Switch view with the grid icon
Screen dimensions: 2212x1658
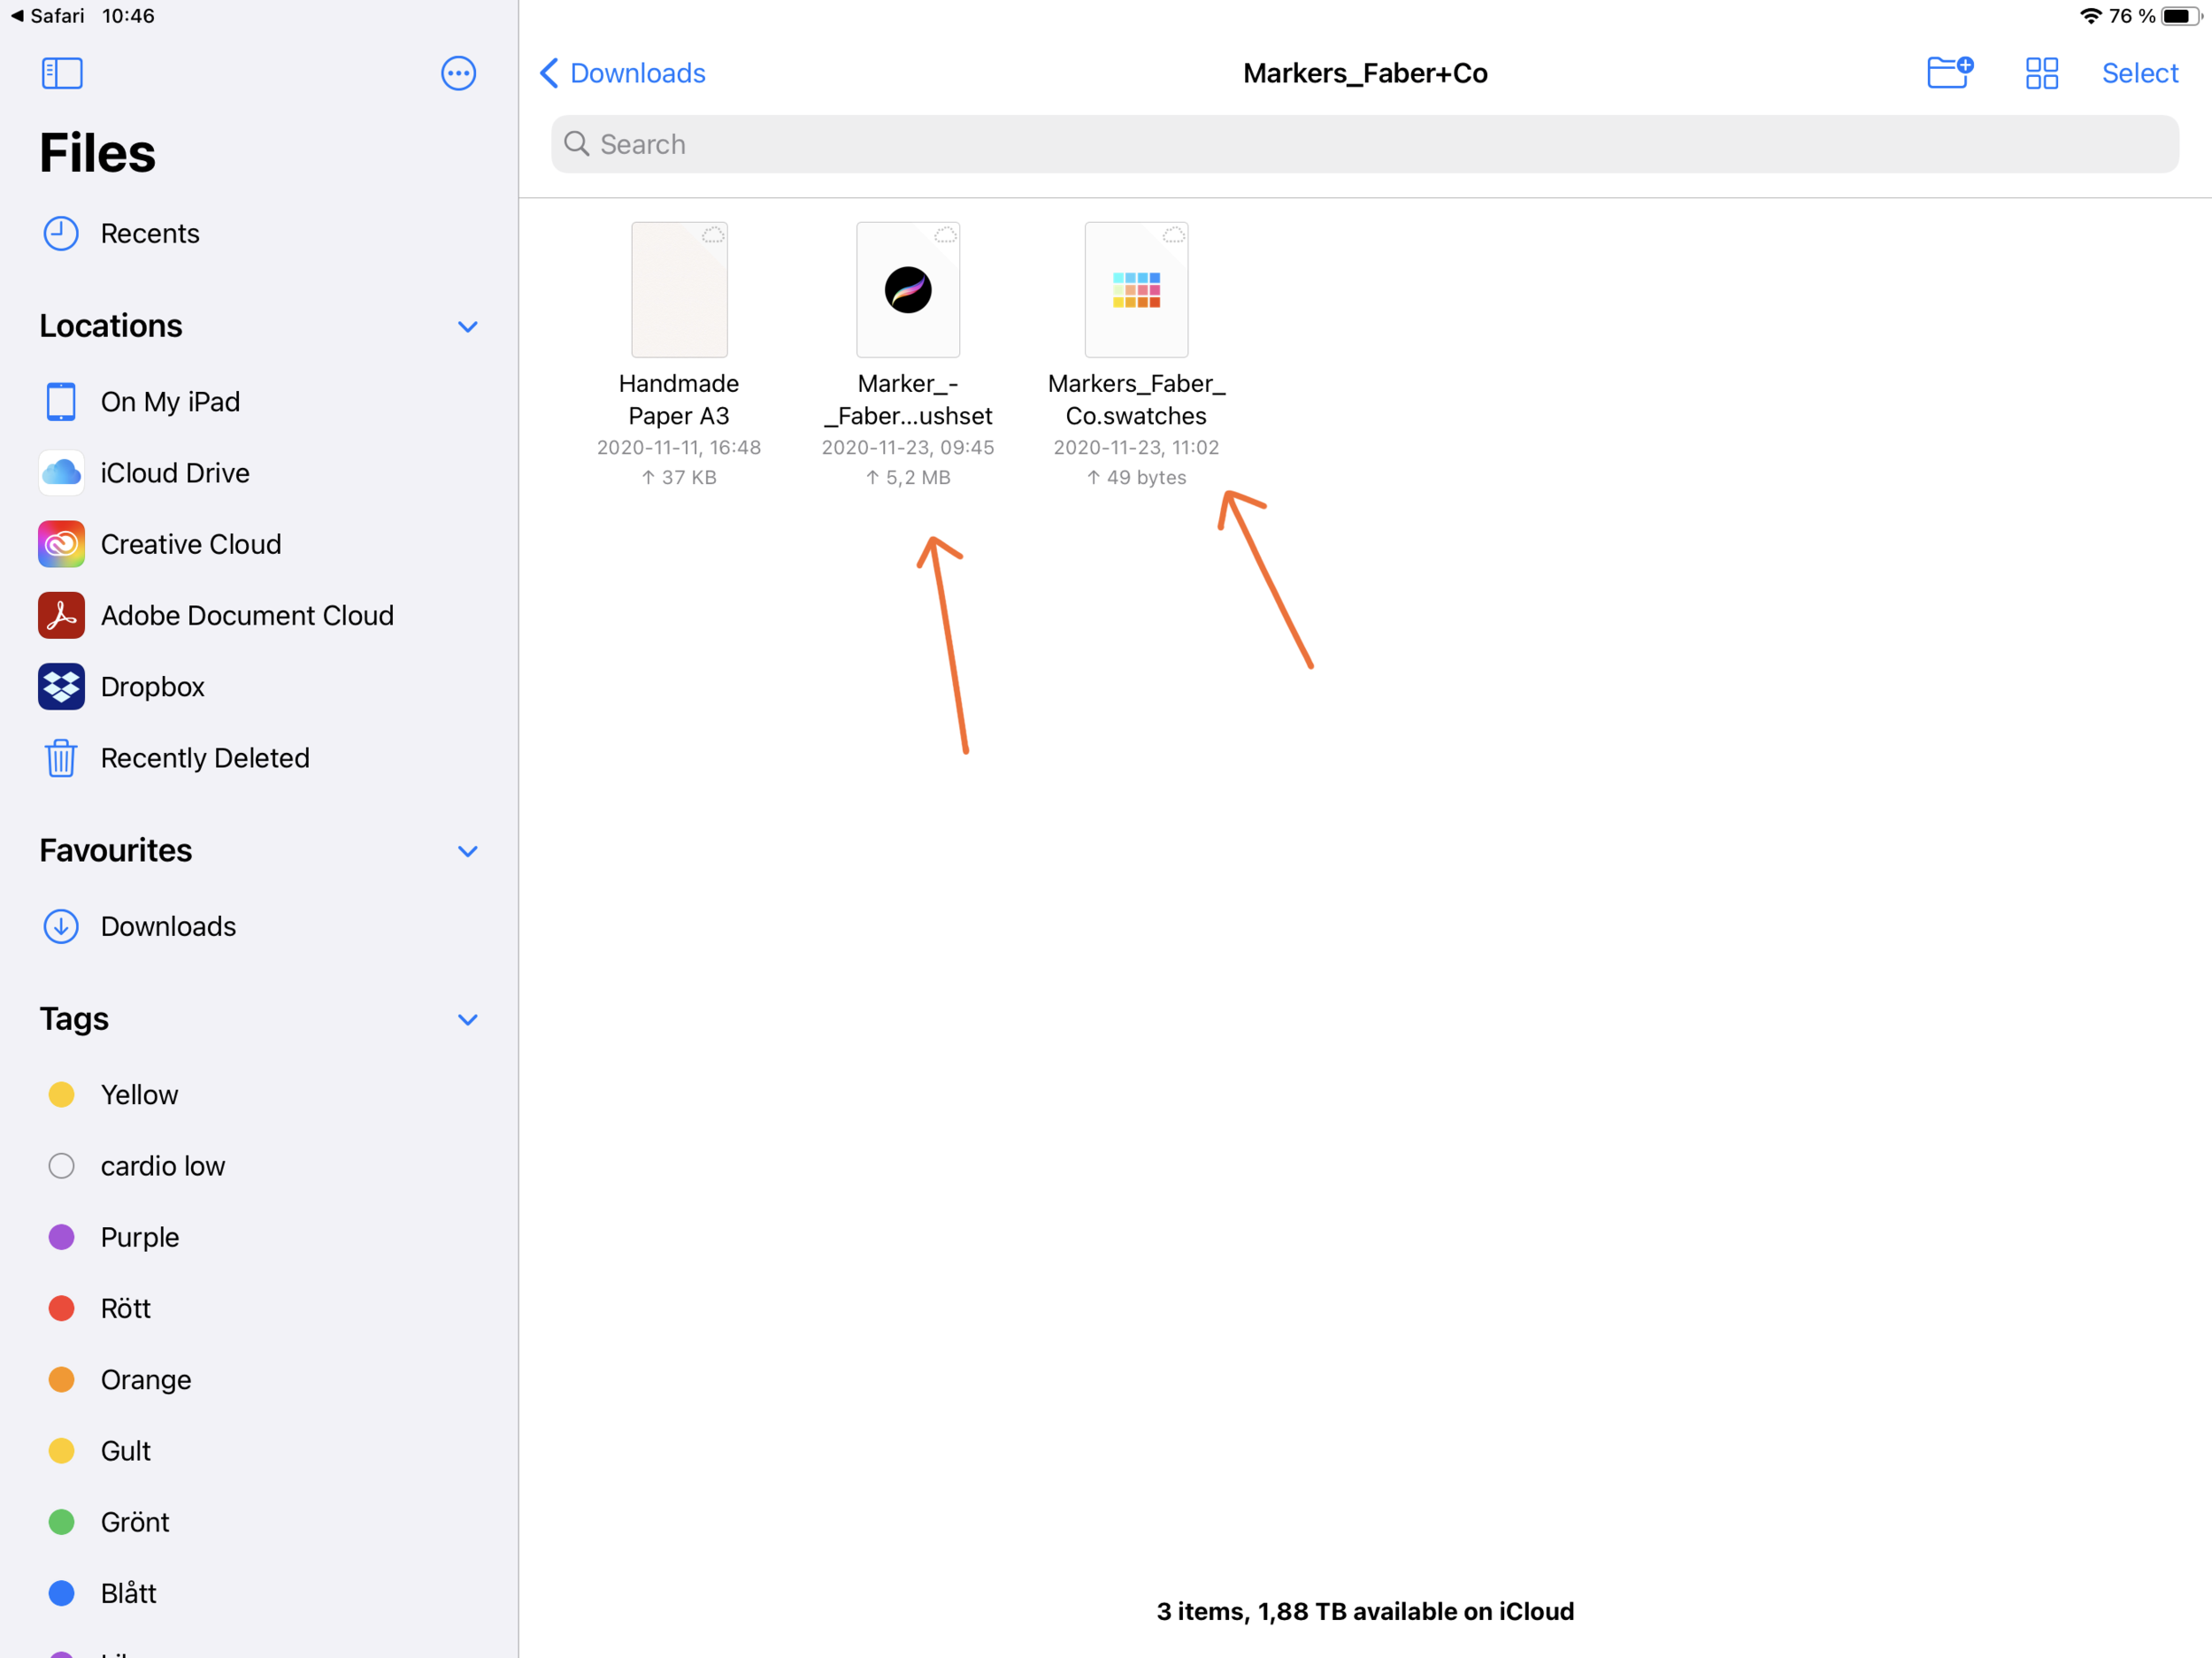pos(2041,73)
